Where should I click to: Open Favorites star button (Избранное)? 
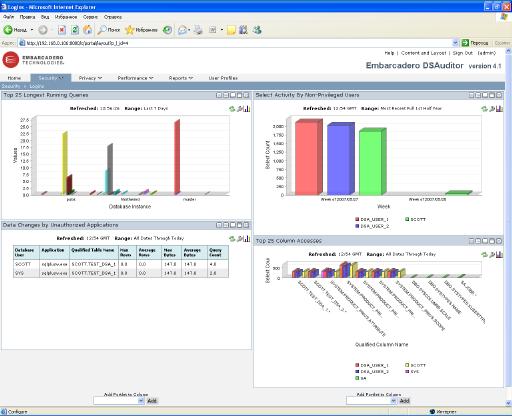[x=141, y=30]
